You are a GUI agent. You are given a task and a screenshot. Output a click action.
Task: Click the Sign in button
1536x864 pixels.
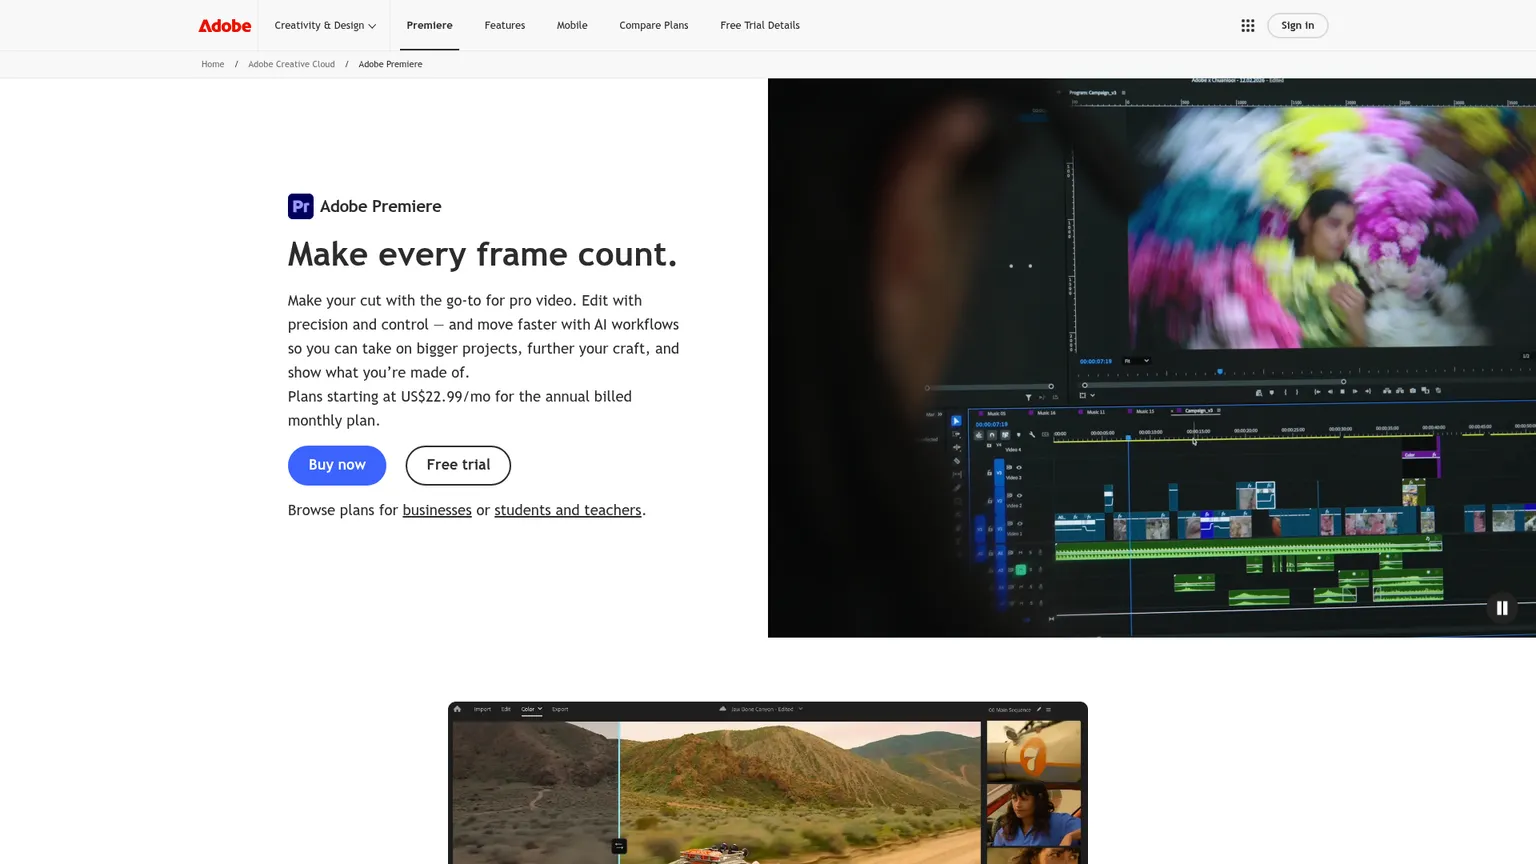click(x=1297, y=26)
